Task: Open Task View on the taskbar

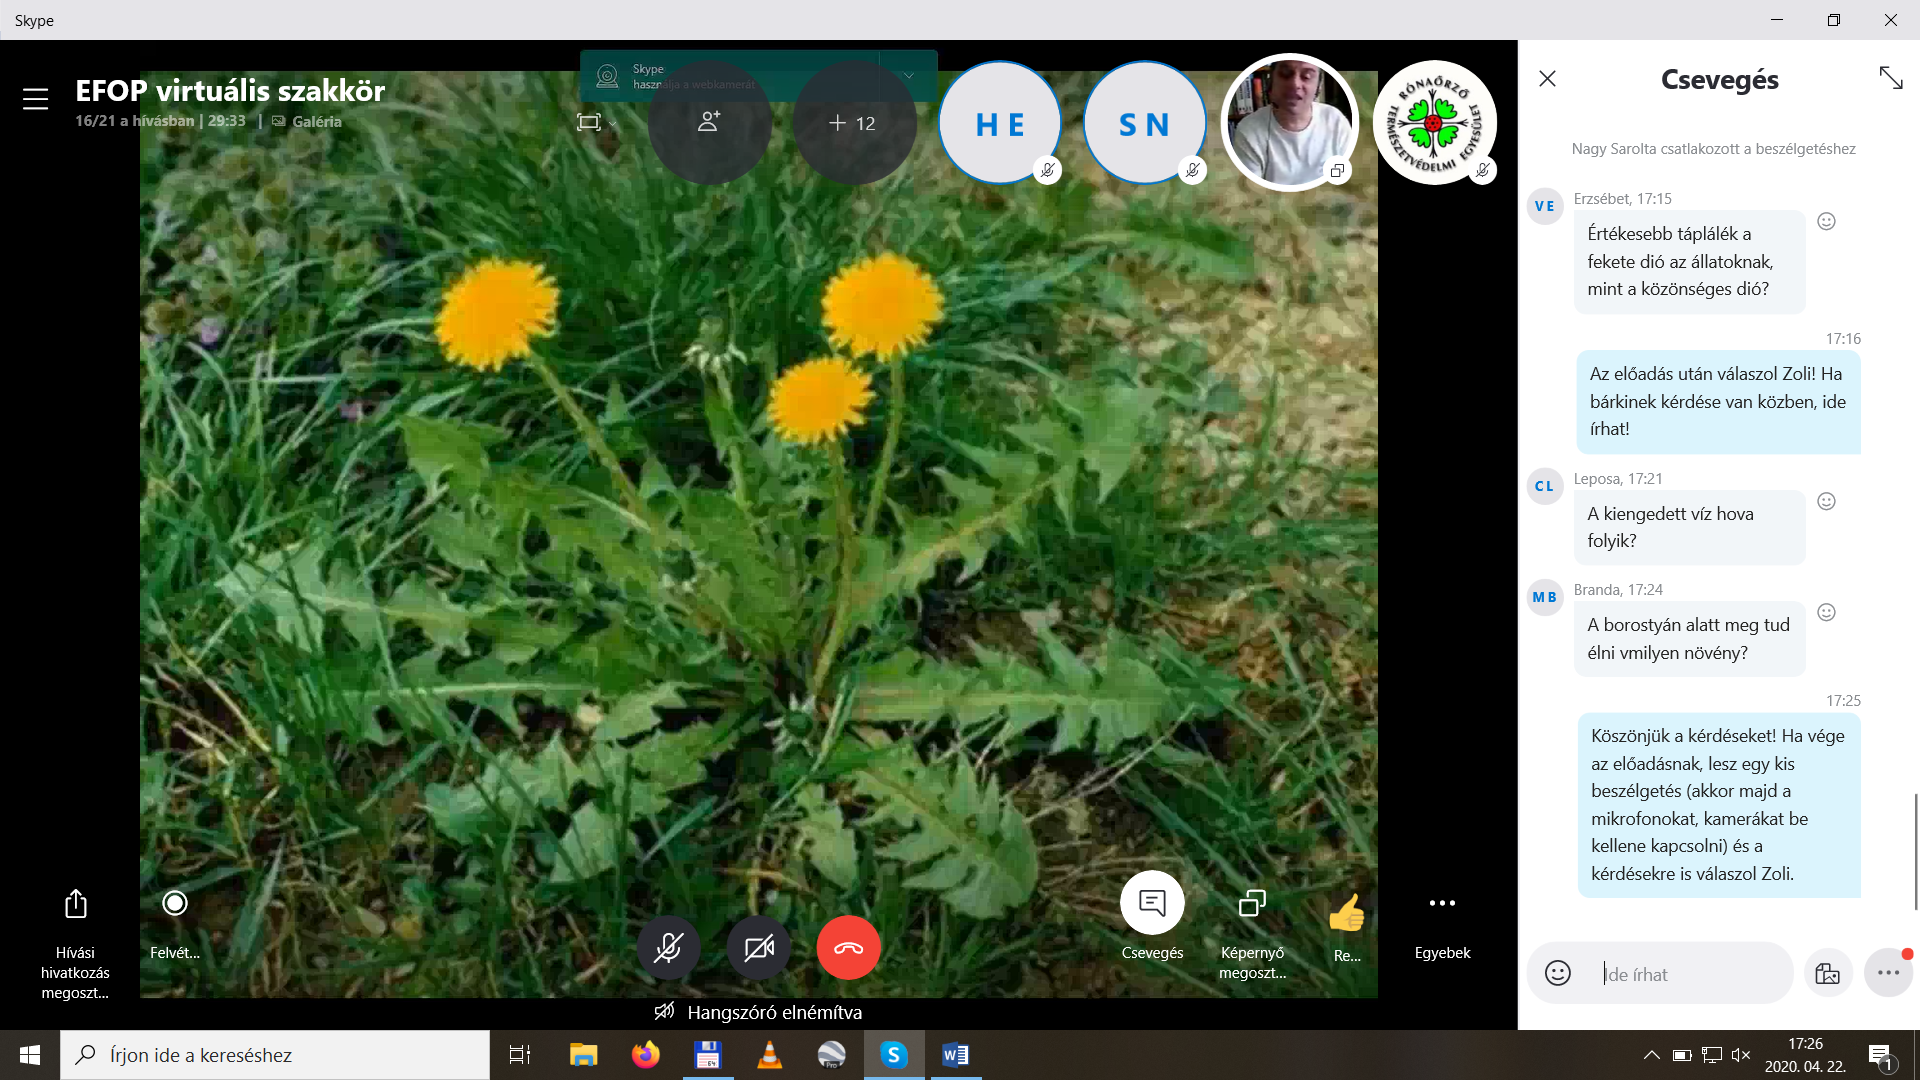Action: [520, 1055]
